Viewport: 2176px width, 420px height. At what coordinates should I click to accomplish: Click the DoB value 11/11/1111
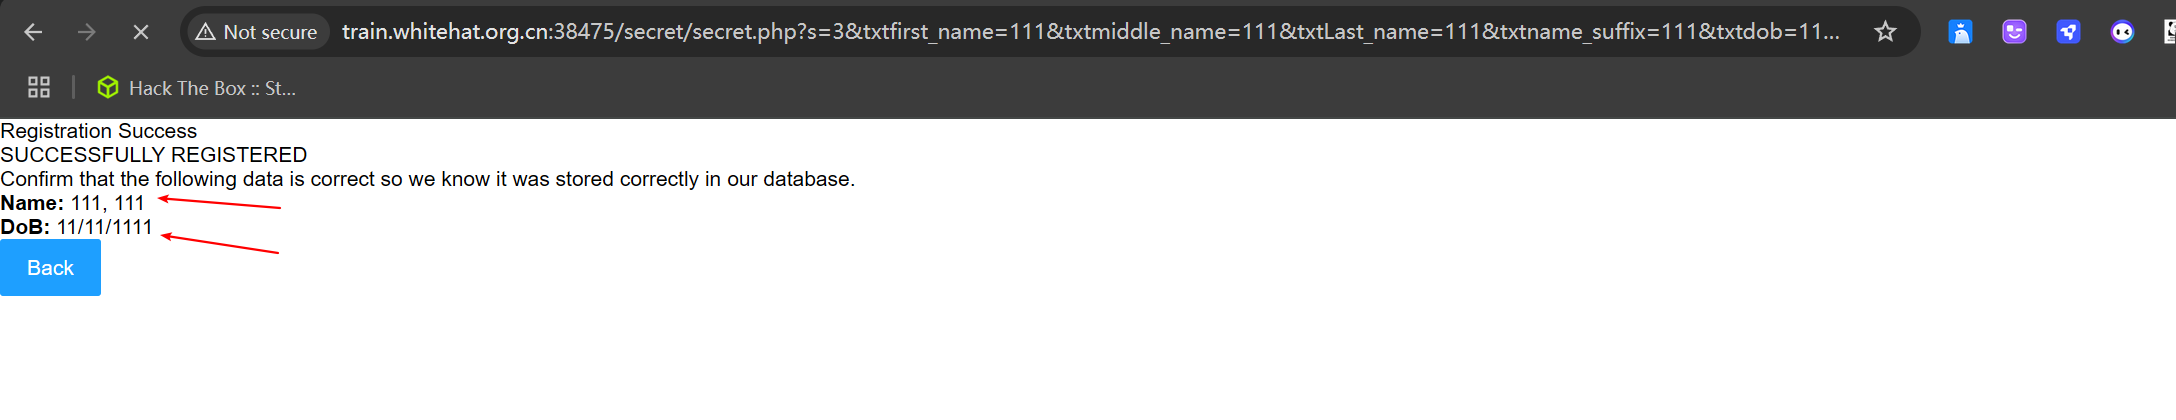tap(104, 227)
